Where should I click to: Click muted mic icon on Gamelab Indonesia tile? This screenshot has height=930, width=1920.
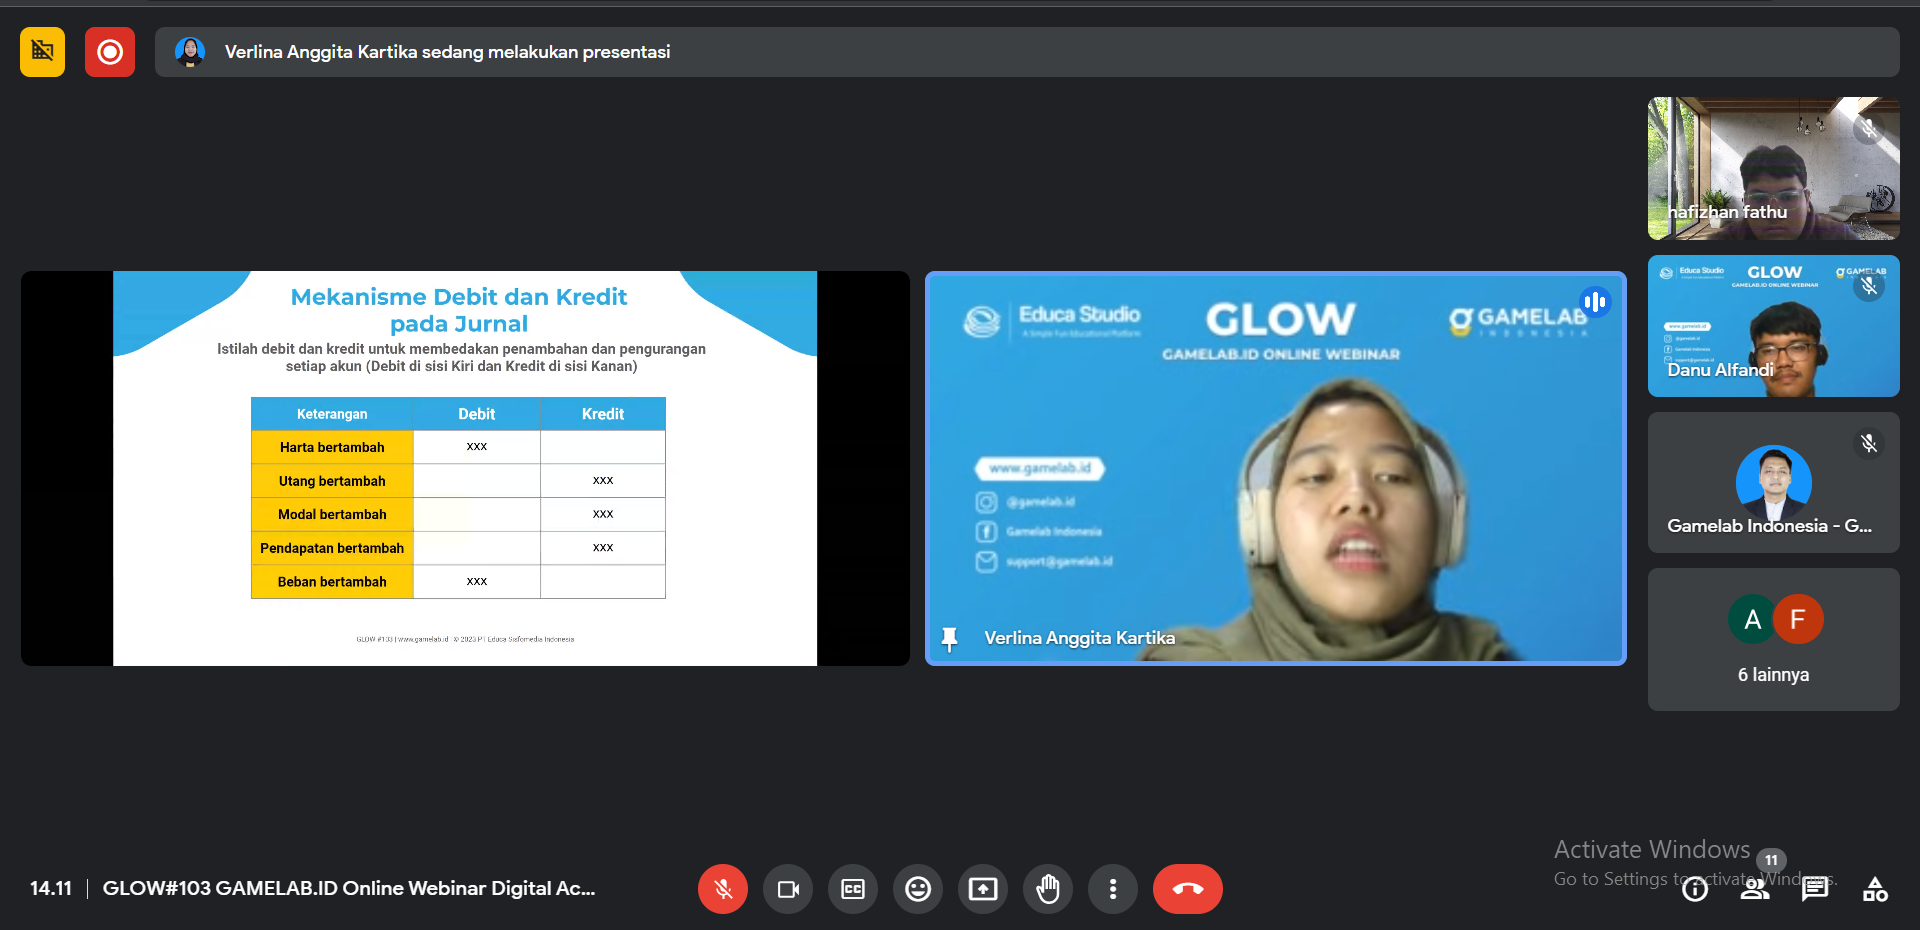pos(1869,443)
